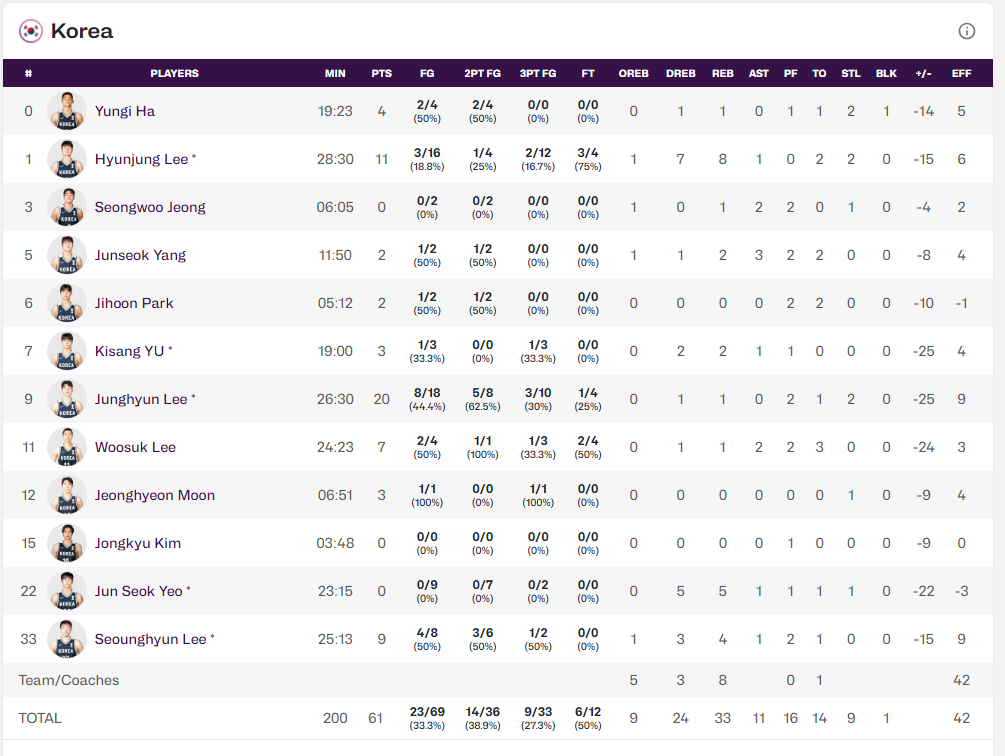1005x756 pixels.
Task: Select Junghyun Lee's player avatar
Action: coord(67,399)
